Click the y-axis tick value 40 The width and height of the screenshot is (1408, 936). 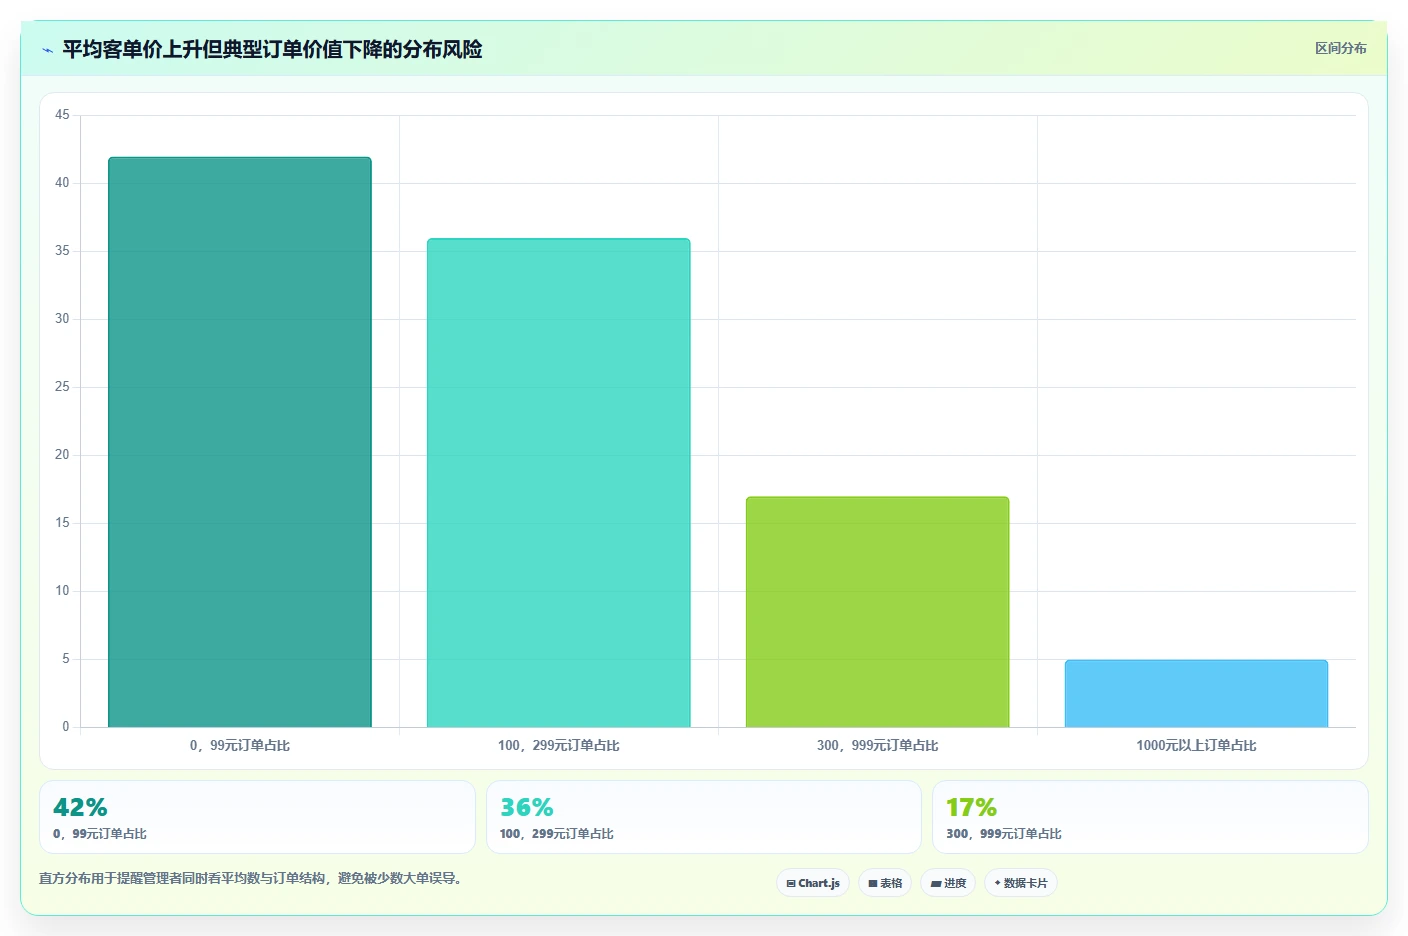click(62, 183)
